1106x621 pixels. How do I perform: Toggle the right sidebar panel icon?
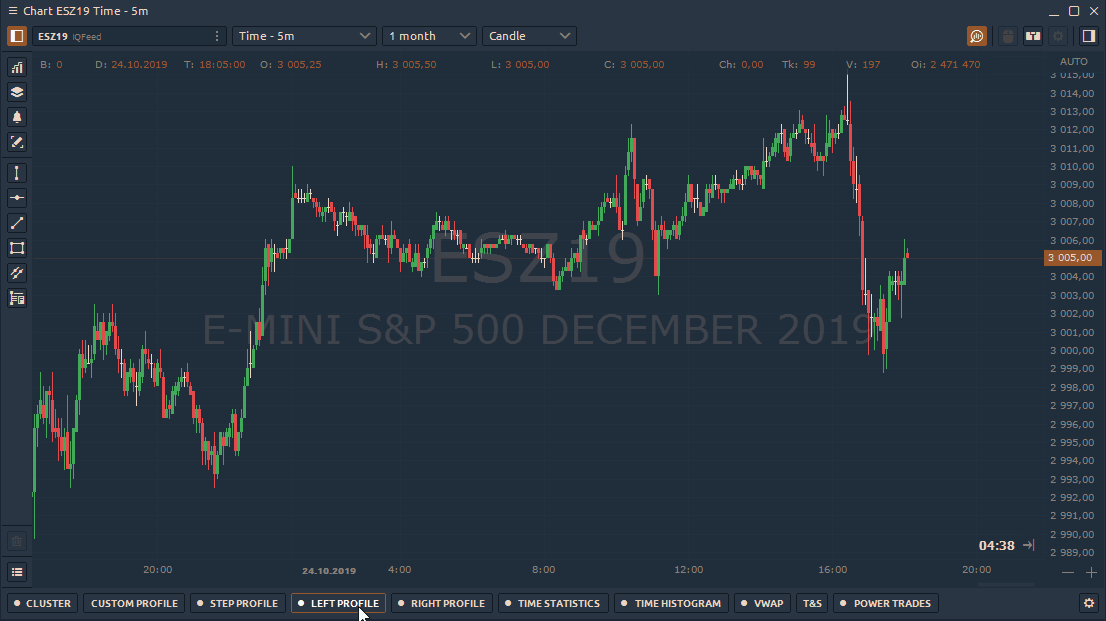tap(1088, 36)
